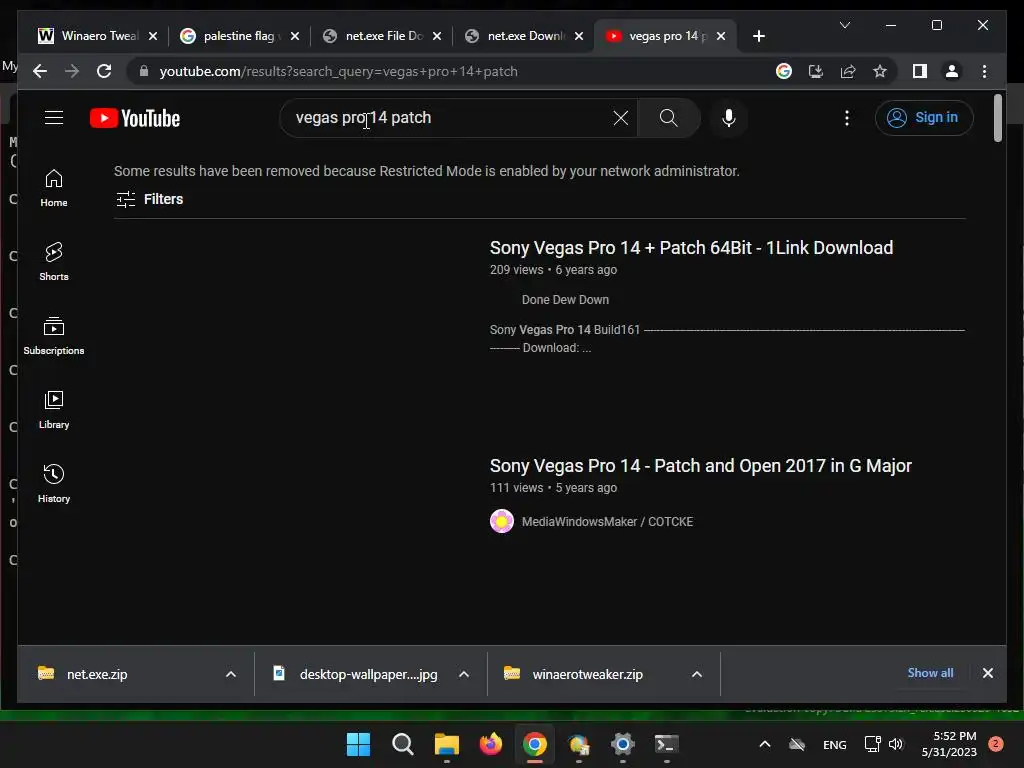
Task: Click the YouTube logo
Action: 135,118
